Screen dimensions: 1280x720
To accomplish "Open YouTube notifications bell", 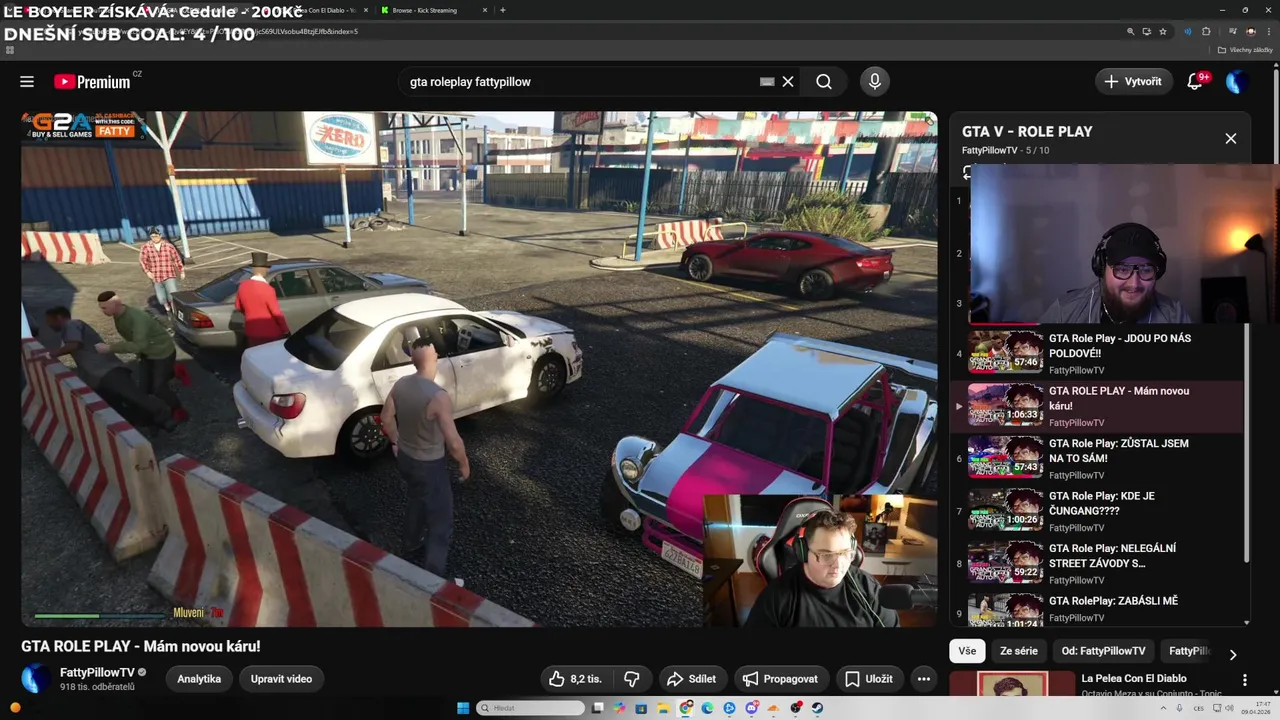I will 1195,82.
